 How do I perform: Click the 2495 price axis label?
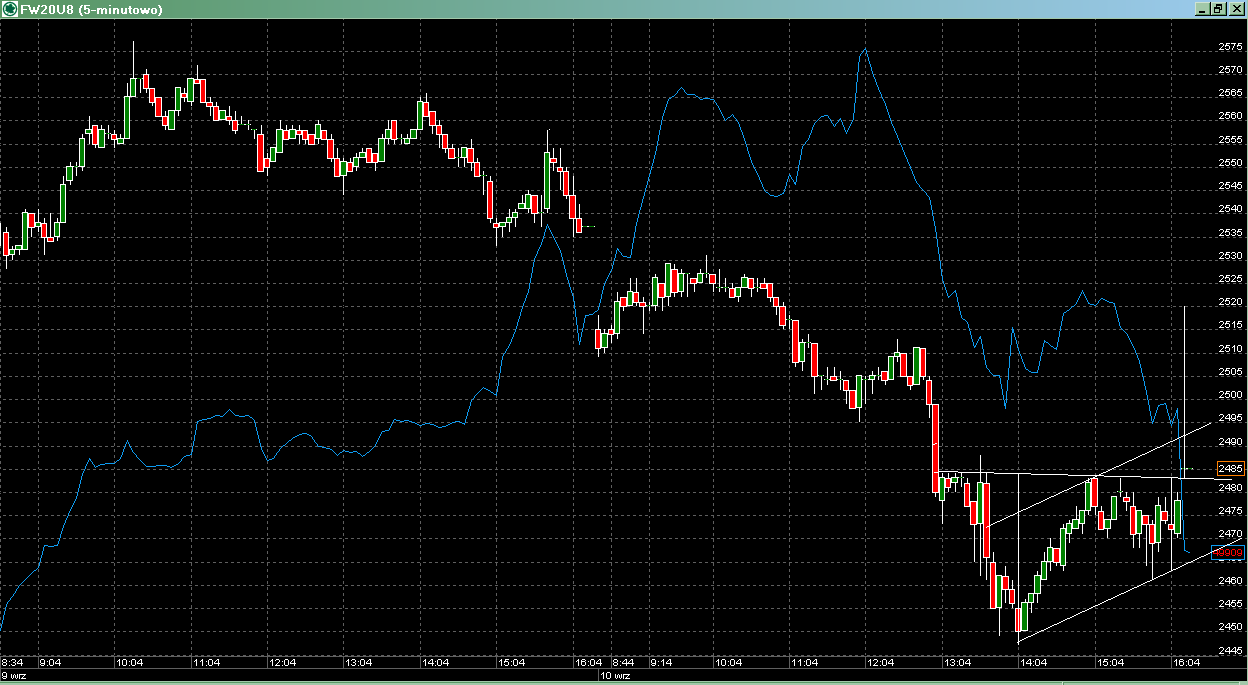click(x=1230, y=418)
